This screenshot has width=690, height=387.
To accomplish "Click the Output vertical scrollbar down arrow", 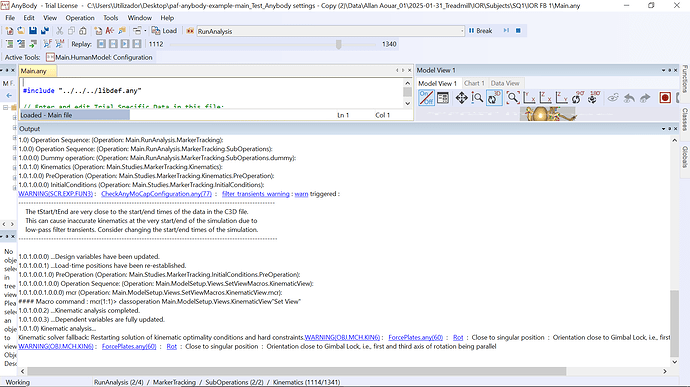I will tap(675, 362).
